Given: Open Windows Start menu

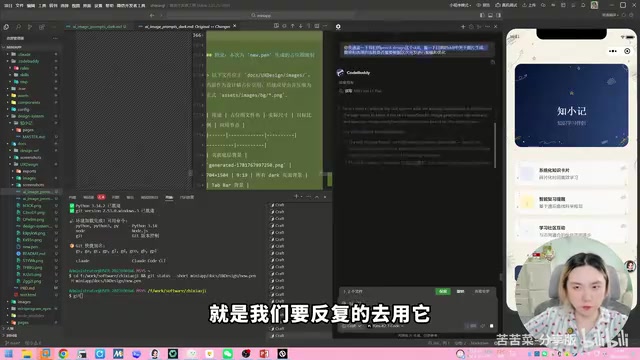Looking at the screenshot, I should [x=9, y=353].
